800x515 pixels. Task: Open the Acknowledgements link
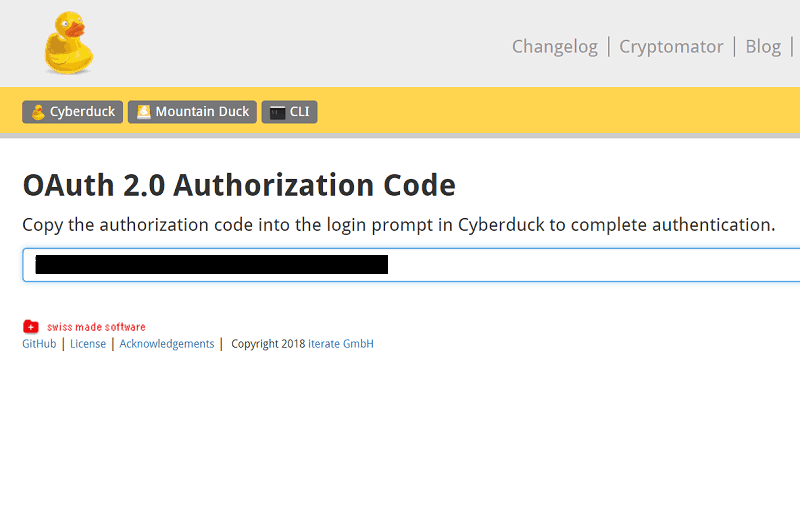pos(167,344)
